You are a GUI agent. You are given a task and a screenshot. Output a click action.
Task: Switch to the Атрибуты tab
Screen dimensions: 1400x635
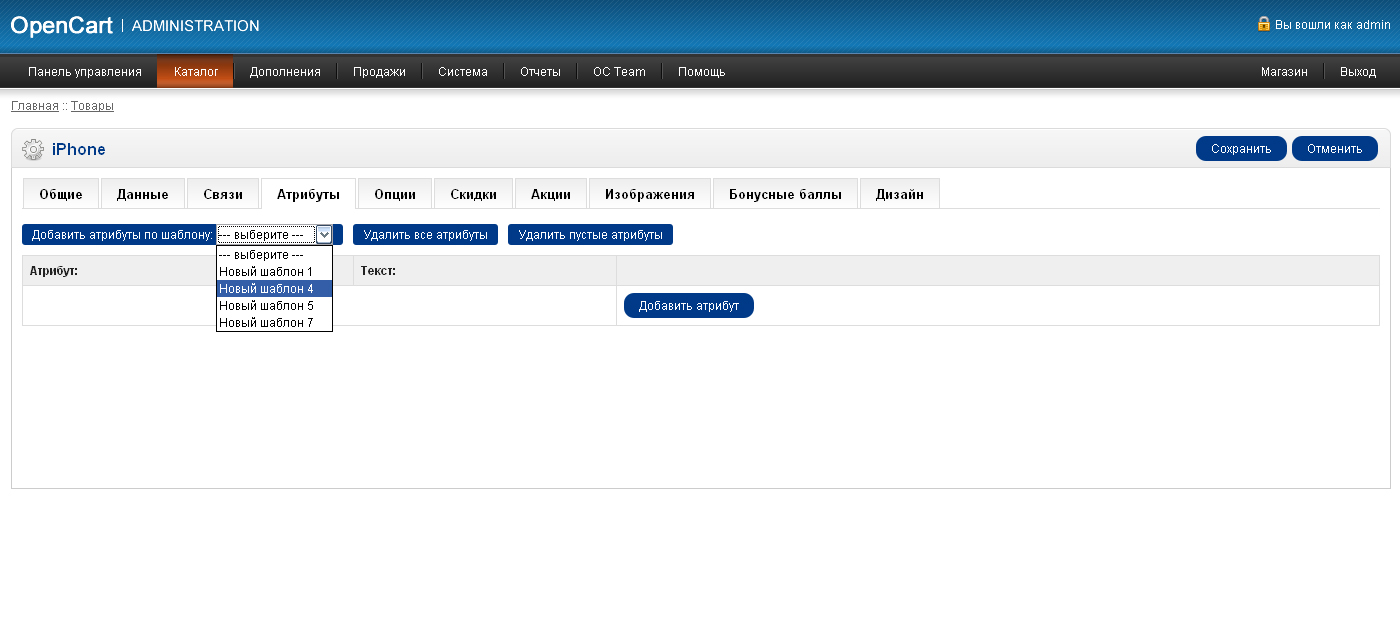[309, 194]
